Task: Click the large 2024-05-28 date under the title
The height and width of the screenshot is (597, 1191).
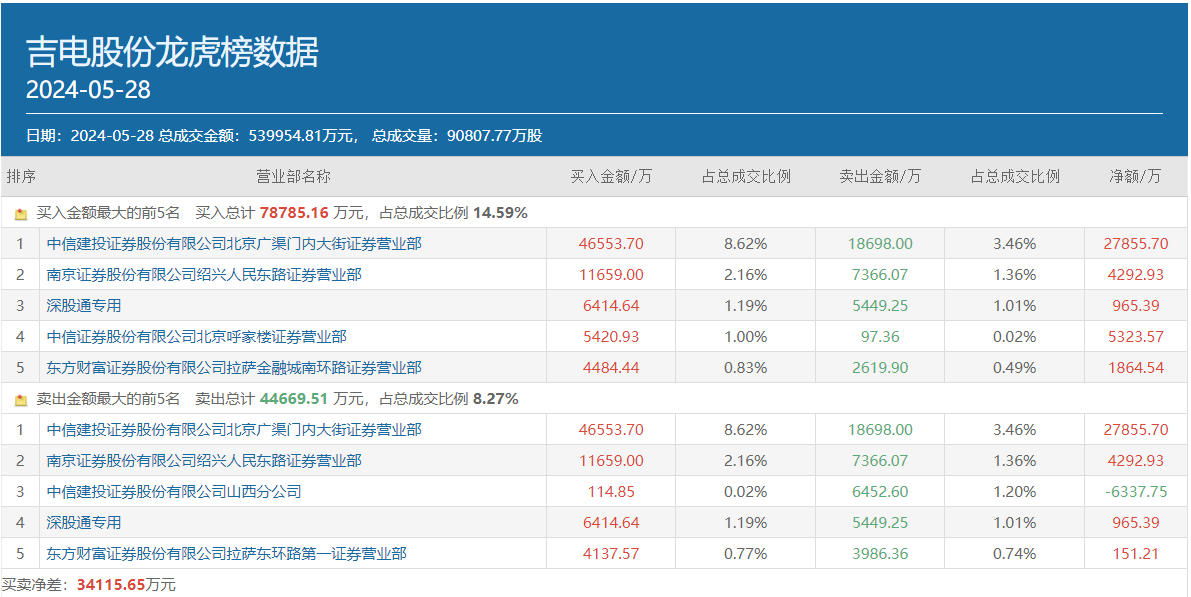Action: pyautogui.click(x=88, y=90)
